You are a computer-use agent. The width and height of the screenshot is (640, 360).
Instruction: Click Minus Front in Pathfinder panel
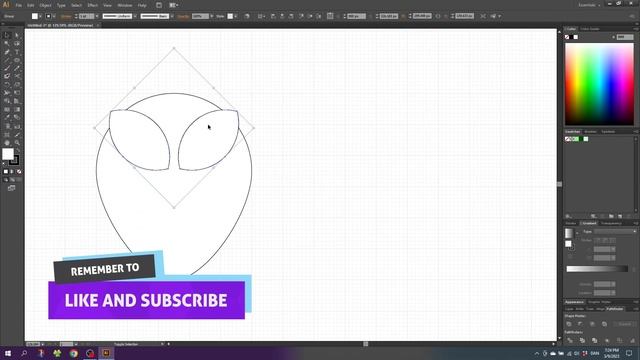coord(580,324)
